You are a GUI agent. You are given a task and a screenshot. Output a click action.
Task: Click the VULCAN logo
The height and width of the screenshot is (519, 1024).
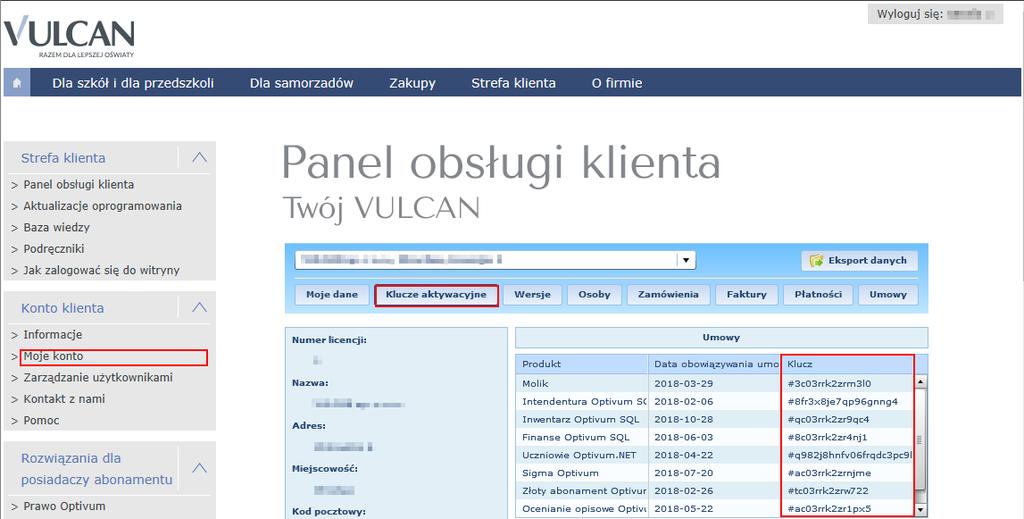(69, 37)
